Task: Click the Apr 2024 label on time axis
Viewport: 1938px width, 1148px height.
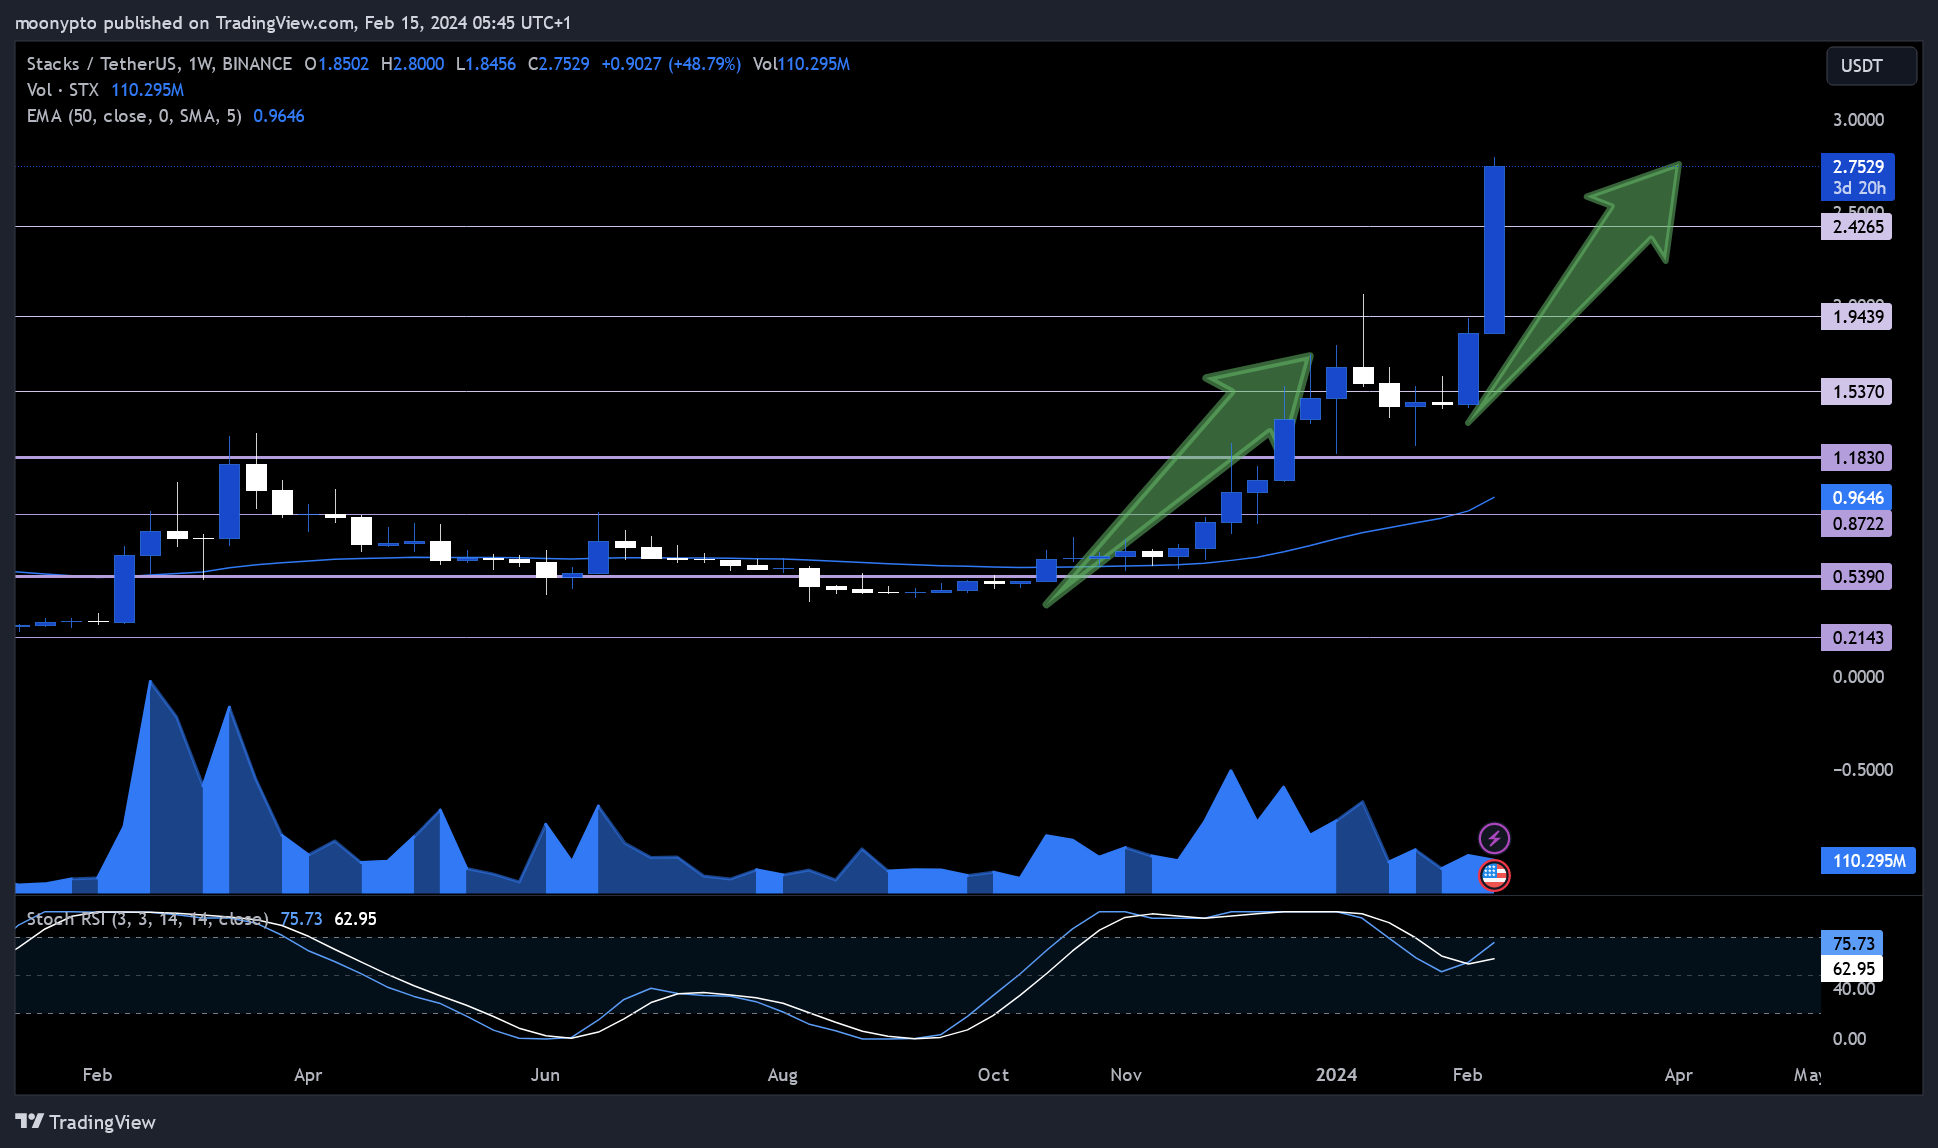Action: [x=1678, y=1075]
